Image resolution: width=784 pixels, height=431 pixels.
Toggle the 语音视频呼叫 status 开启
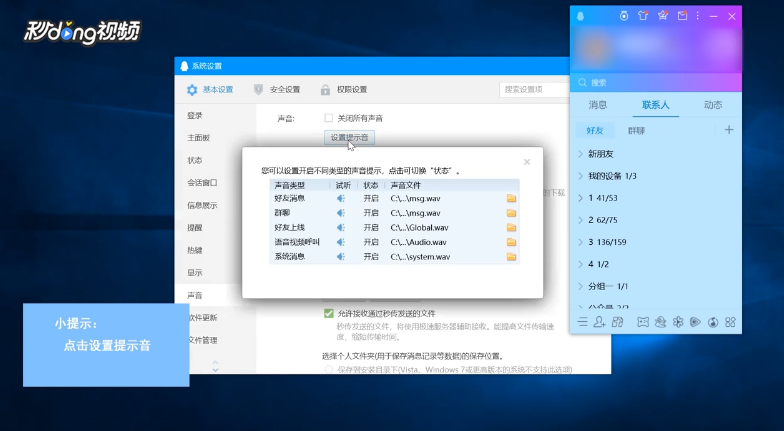pos(371,242)
